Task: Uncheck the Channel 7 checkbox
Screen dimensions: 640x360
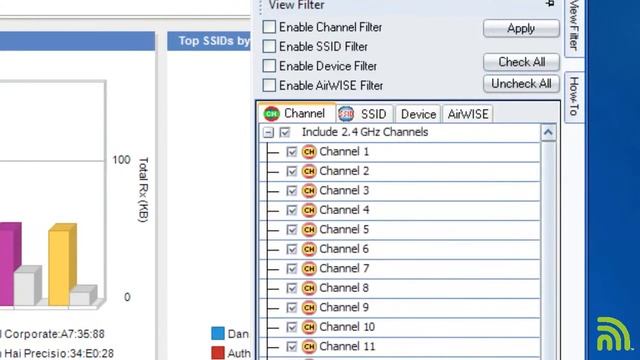Action: pyautogui.click(x=291, y=269)
